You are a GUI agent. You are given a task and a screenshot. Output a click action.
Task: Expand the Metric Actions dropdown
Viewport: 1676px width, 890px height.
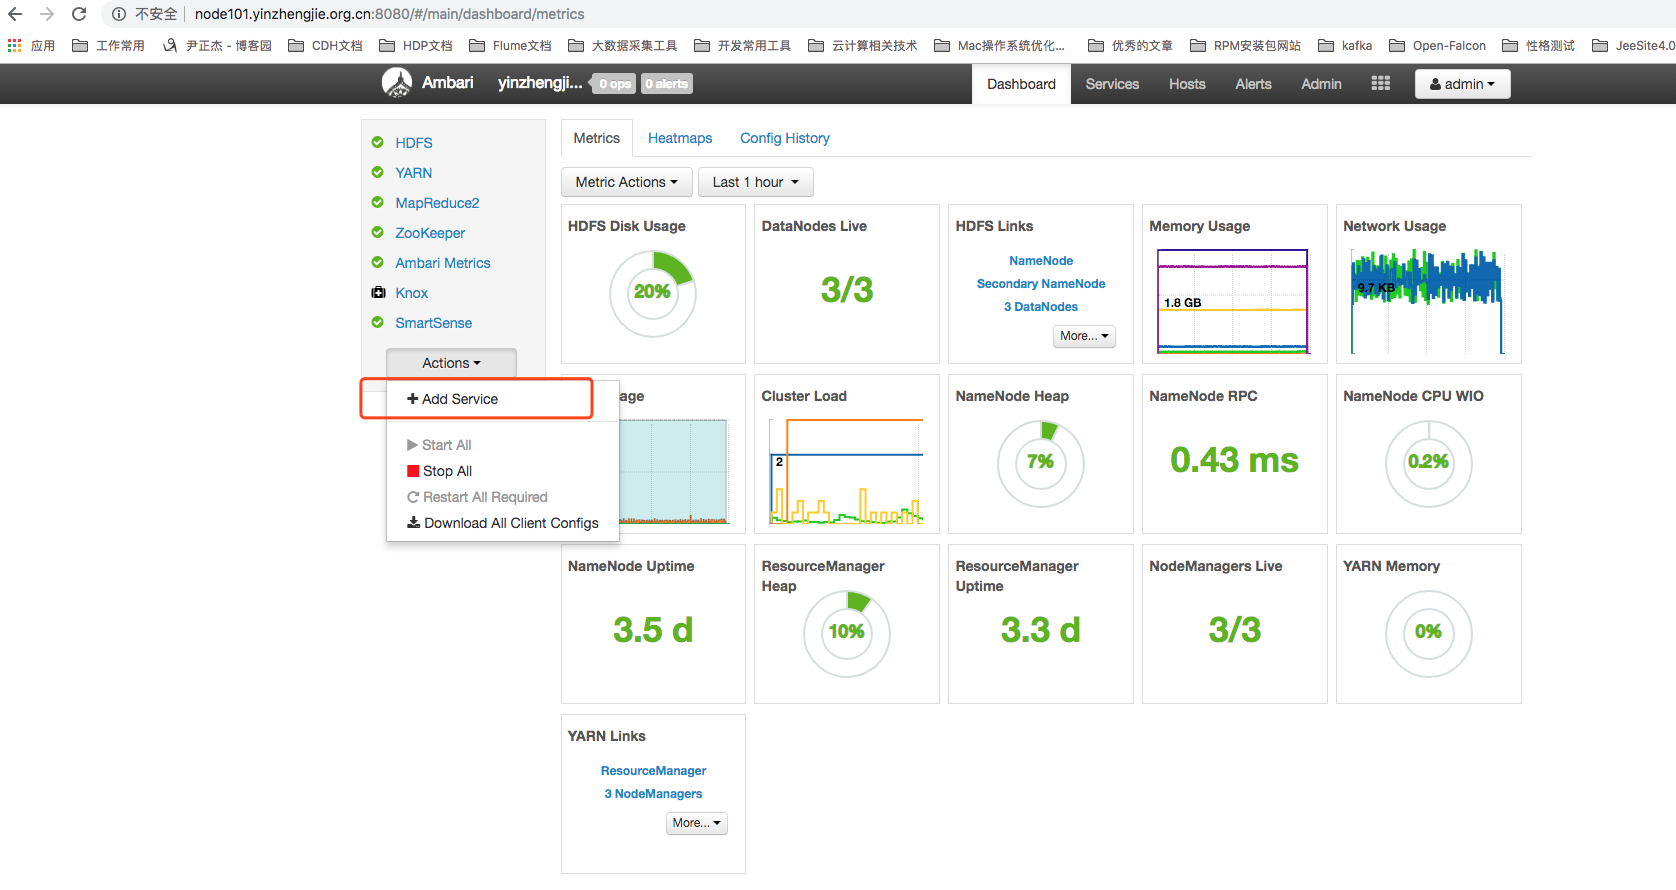pyautogui.click(x=626, y=182)
